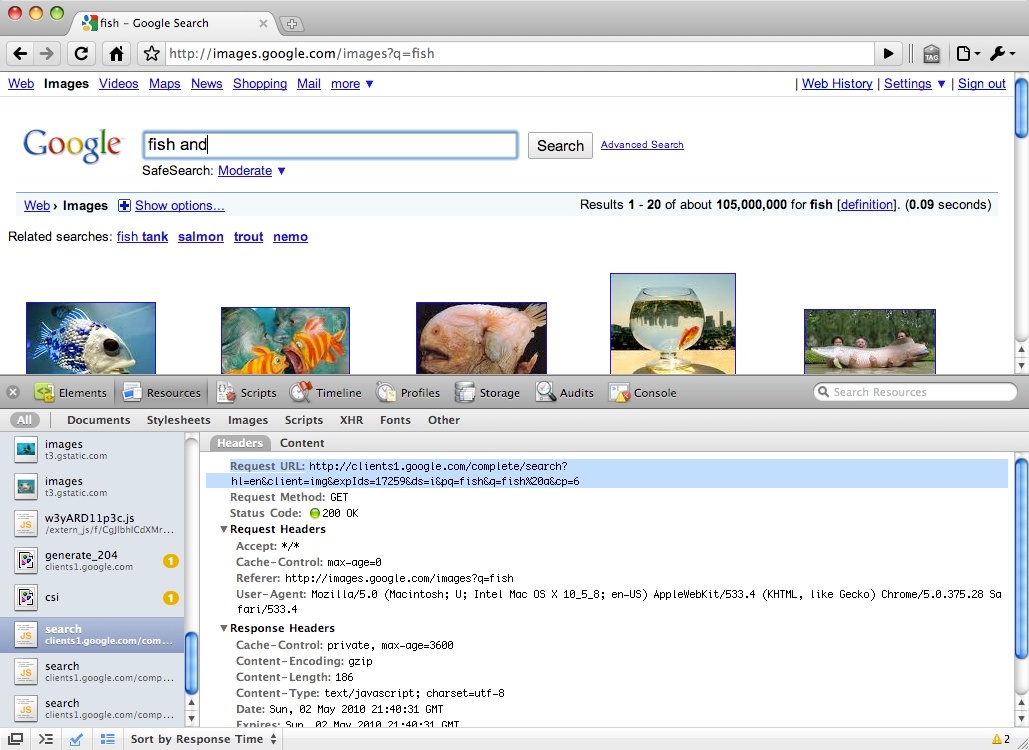Reload the page with the refresh icon

tap(81, 53)
